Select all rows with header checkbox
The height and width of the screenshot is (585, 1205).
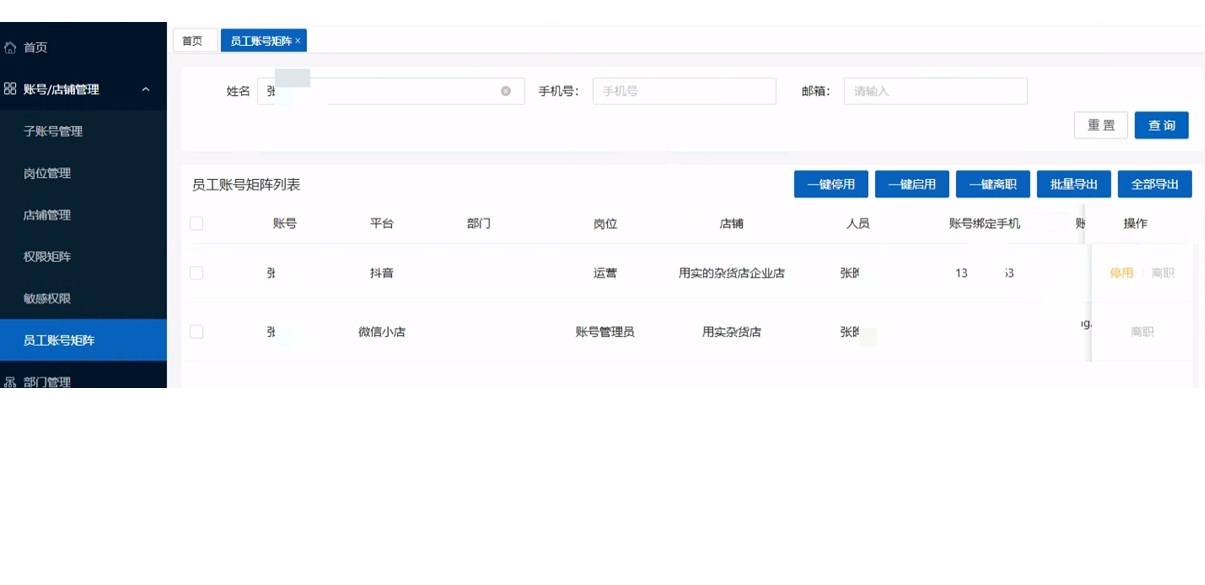pyautogui.click(x=196, y=224)
